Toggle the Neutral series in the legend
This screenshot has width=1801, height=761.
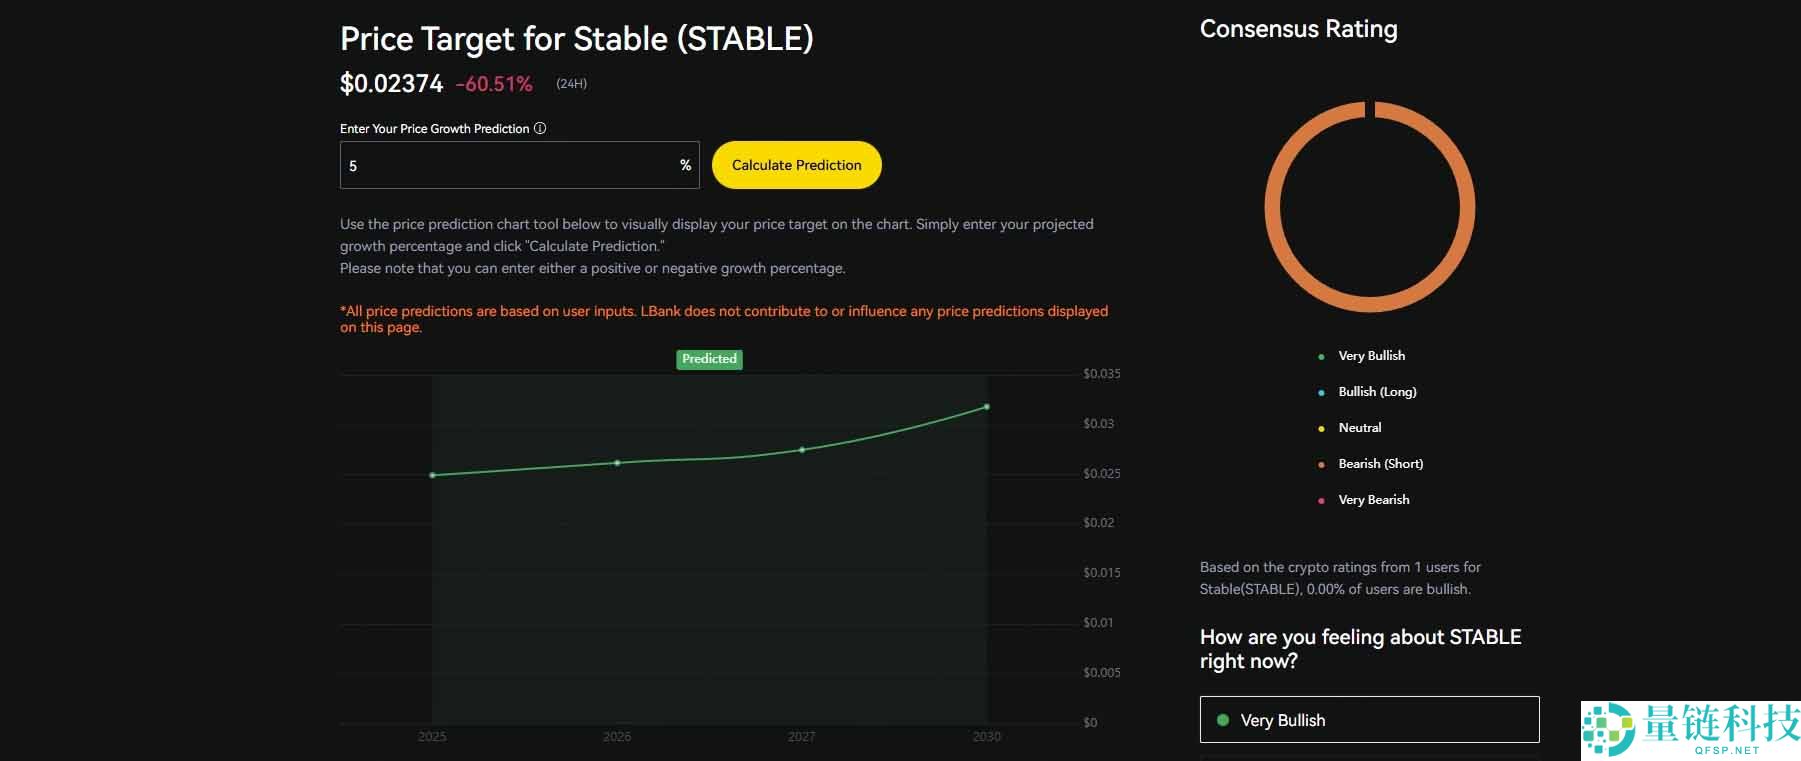(1360, 427)
